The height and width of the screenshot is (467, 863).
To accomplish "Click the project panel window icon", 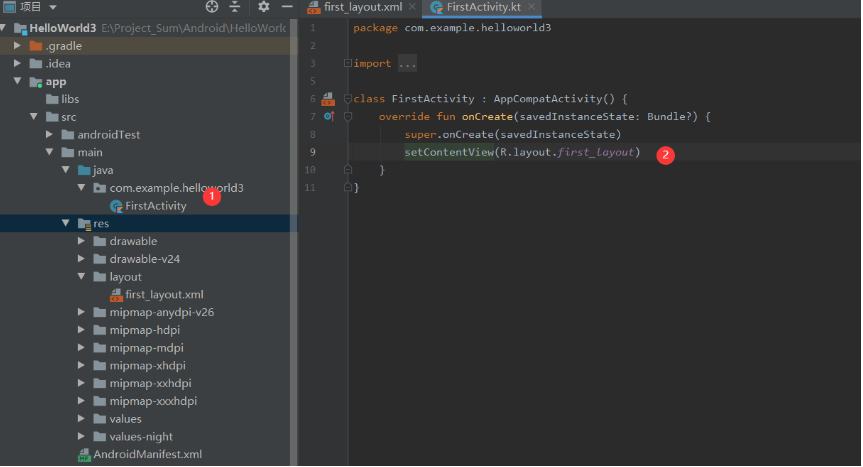I will (x=9, y=7).
